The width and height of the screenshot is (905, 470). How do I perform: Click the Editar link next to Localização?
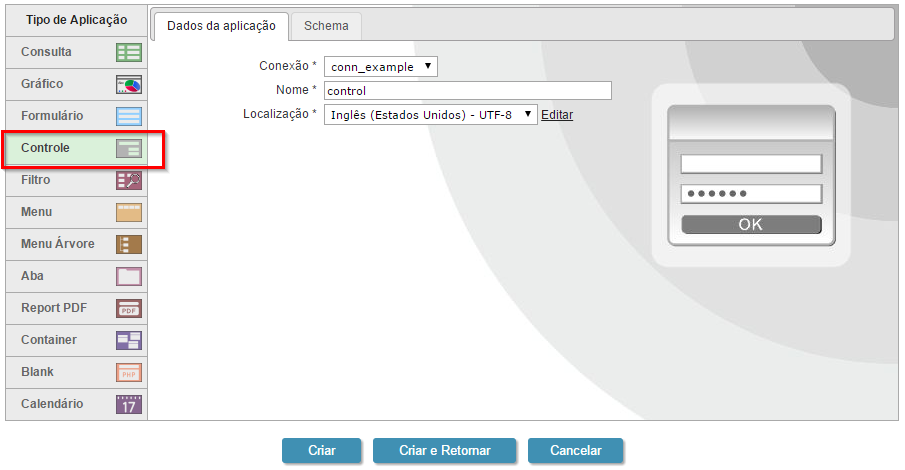(557, 115)
